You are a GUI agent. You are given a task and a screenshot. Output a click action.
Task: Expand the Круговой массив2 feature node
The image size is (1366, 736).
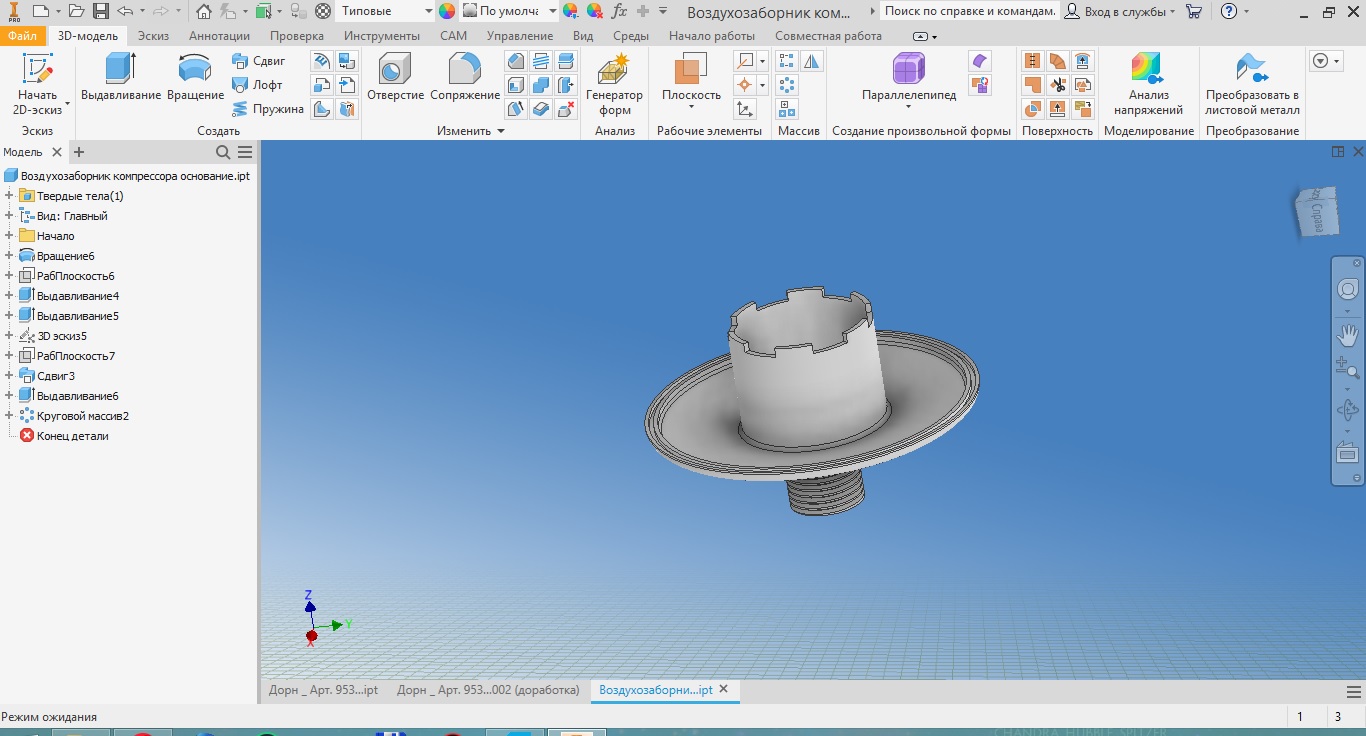coord(9,416)
